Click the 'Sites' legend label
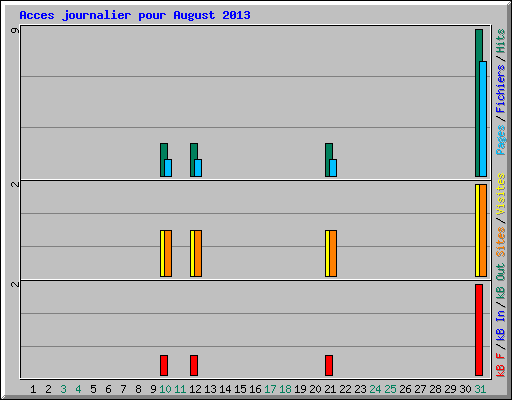Screen dimensions: 512x400 (501, 242)
